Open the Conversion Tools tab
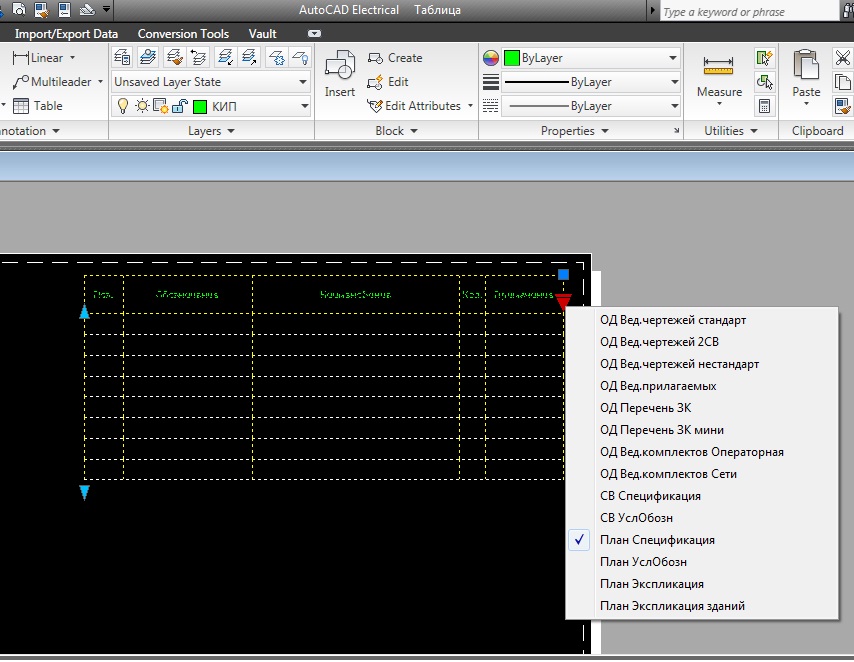Viewport: 854px width, 662px height. click(183, 34)
